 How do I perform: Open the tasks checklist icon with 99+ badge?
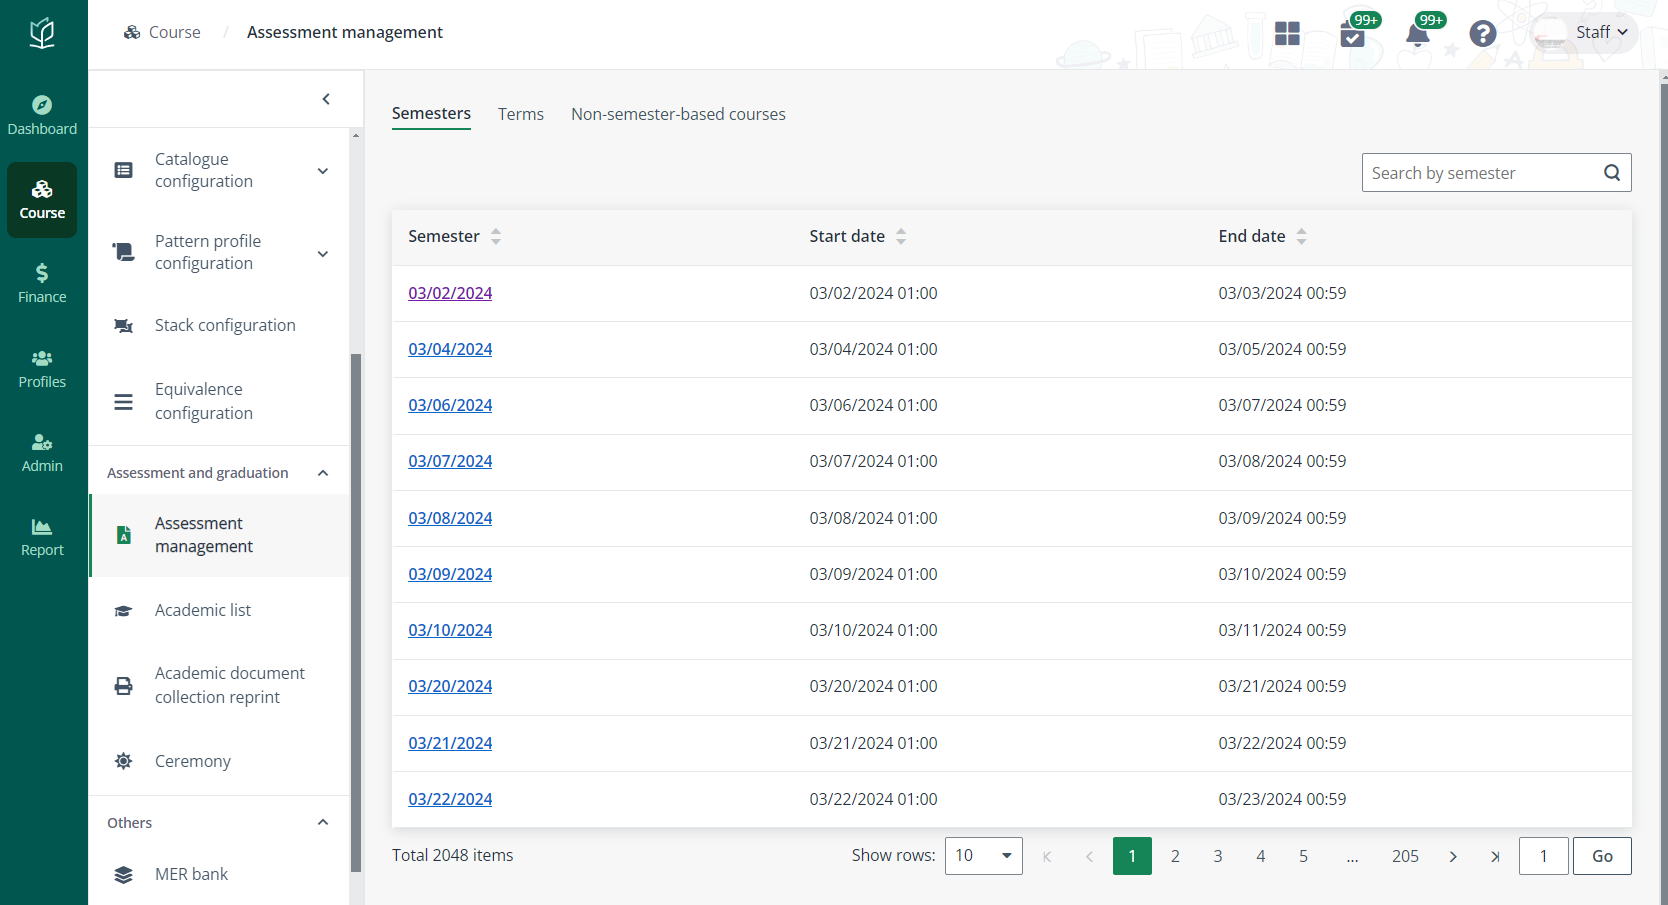pyautogui.click(x=1353, y=35)
